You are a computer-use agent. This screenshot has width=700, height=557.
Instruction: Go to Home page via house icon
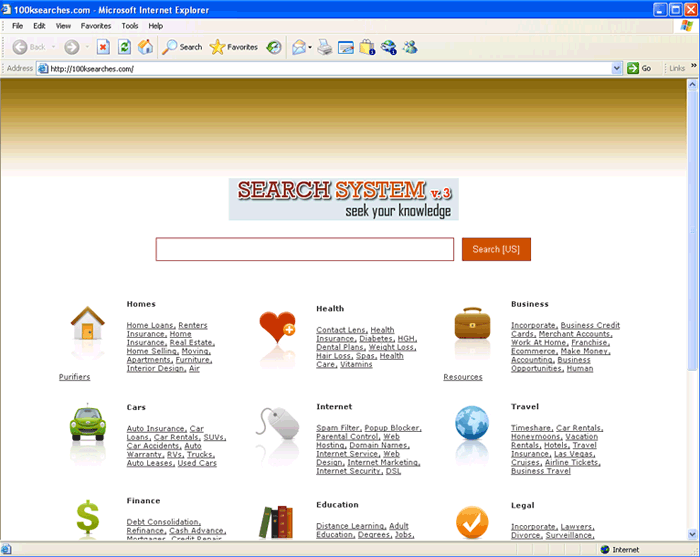pos(146,47)
